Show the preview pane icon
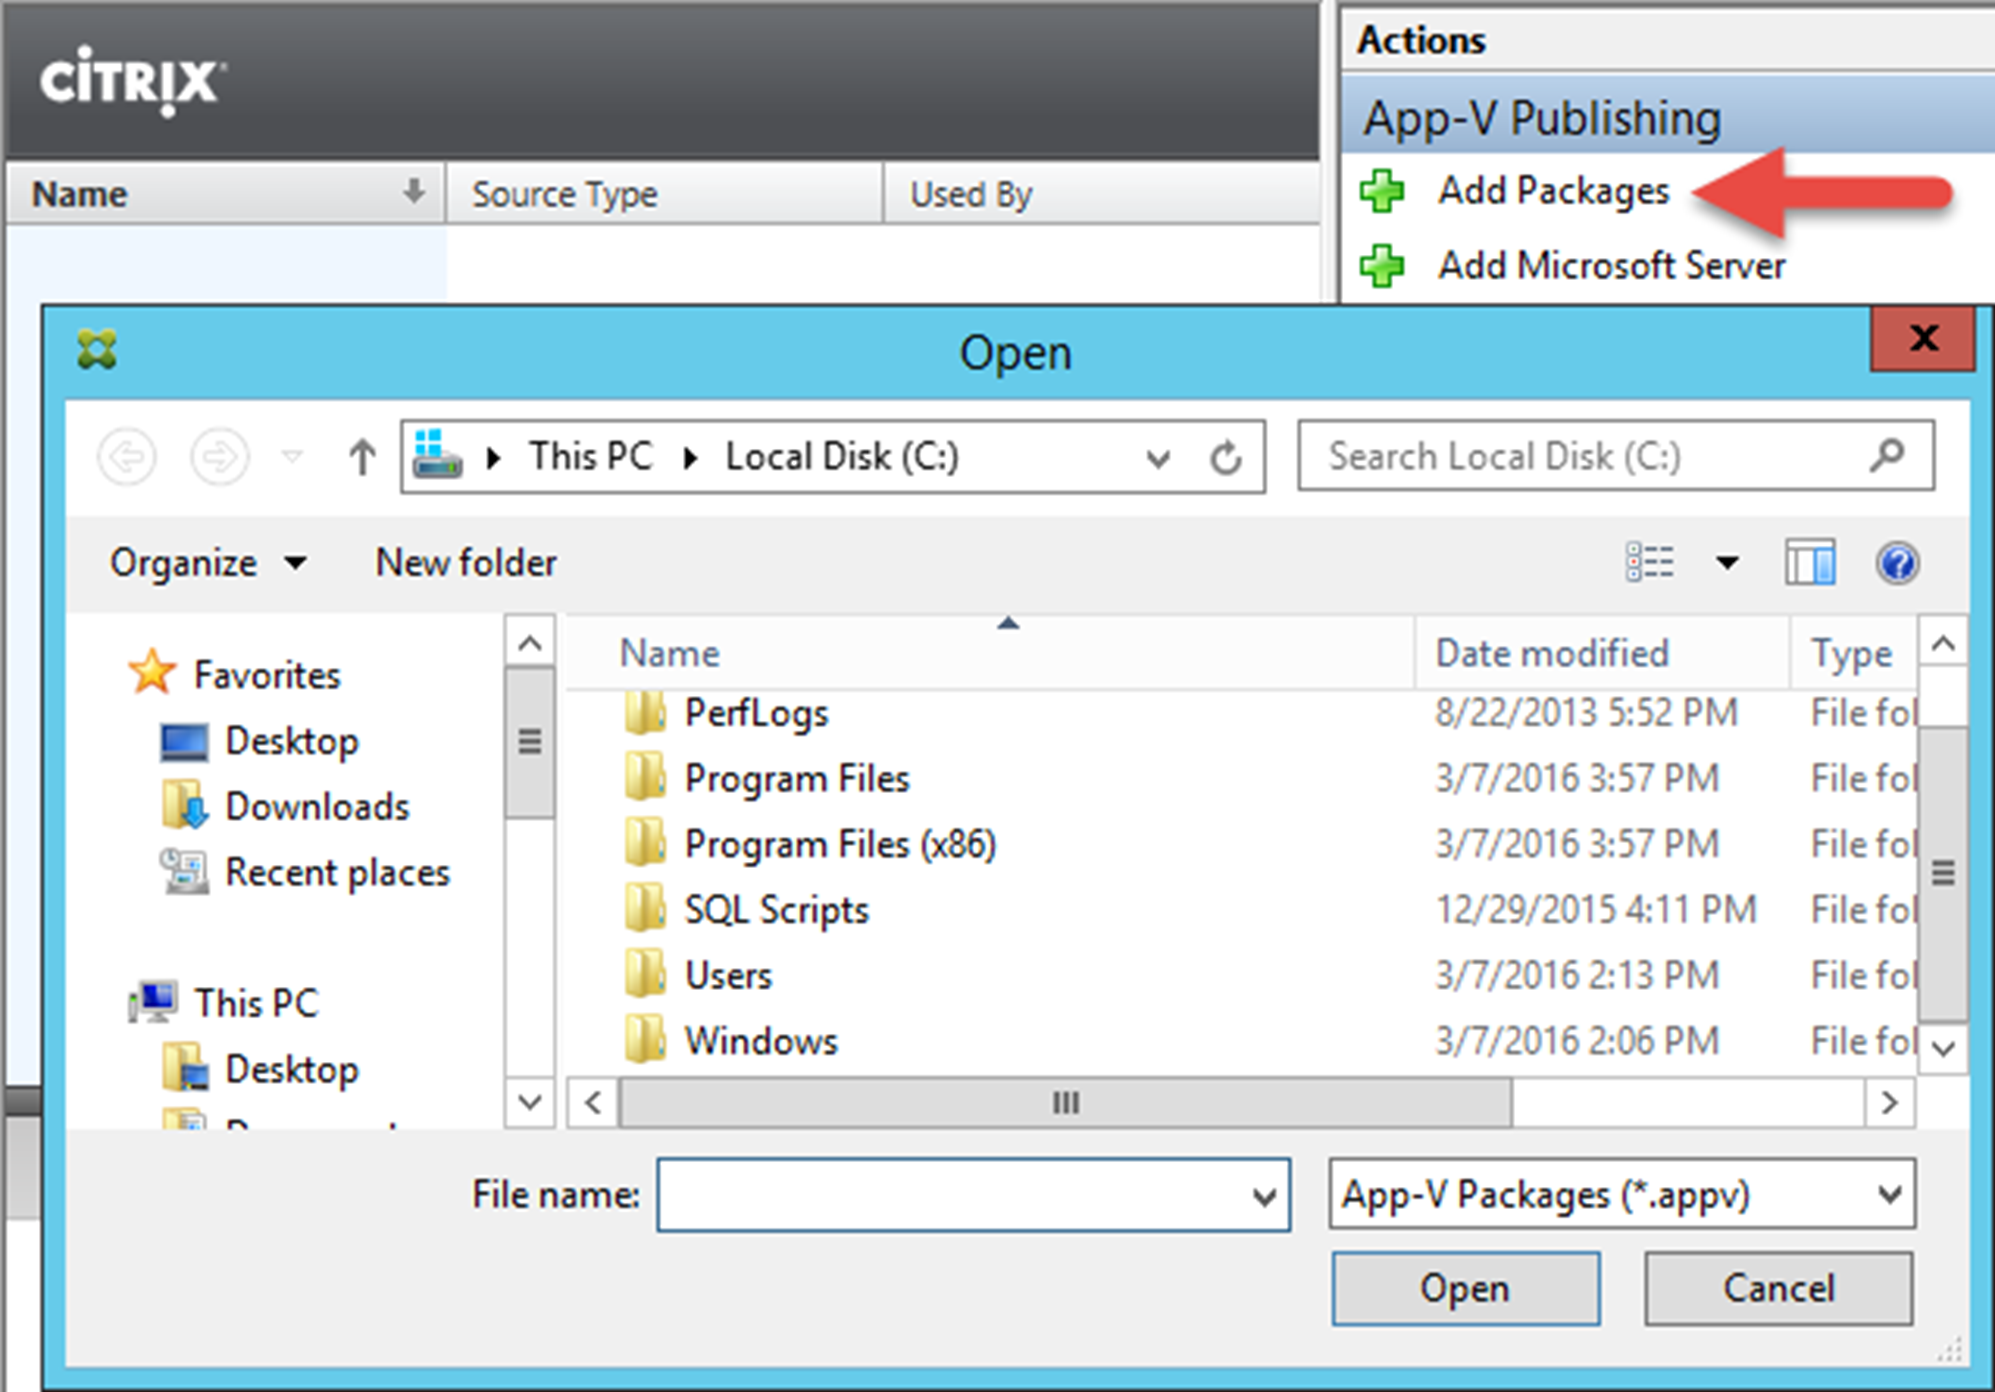The image size is (1995, 1392). point(1810,562)
